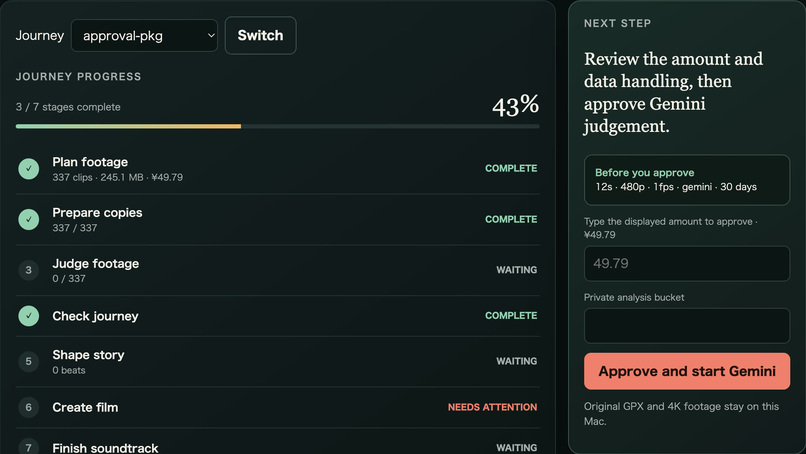Click the step 7 number icon for Finish soundtrack
806x454 pixels.
29,447
